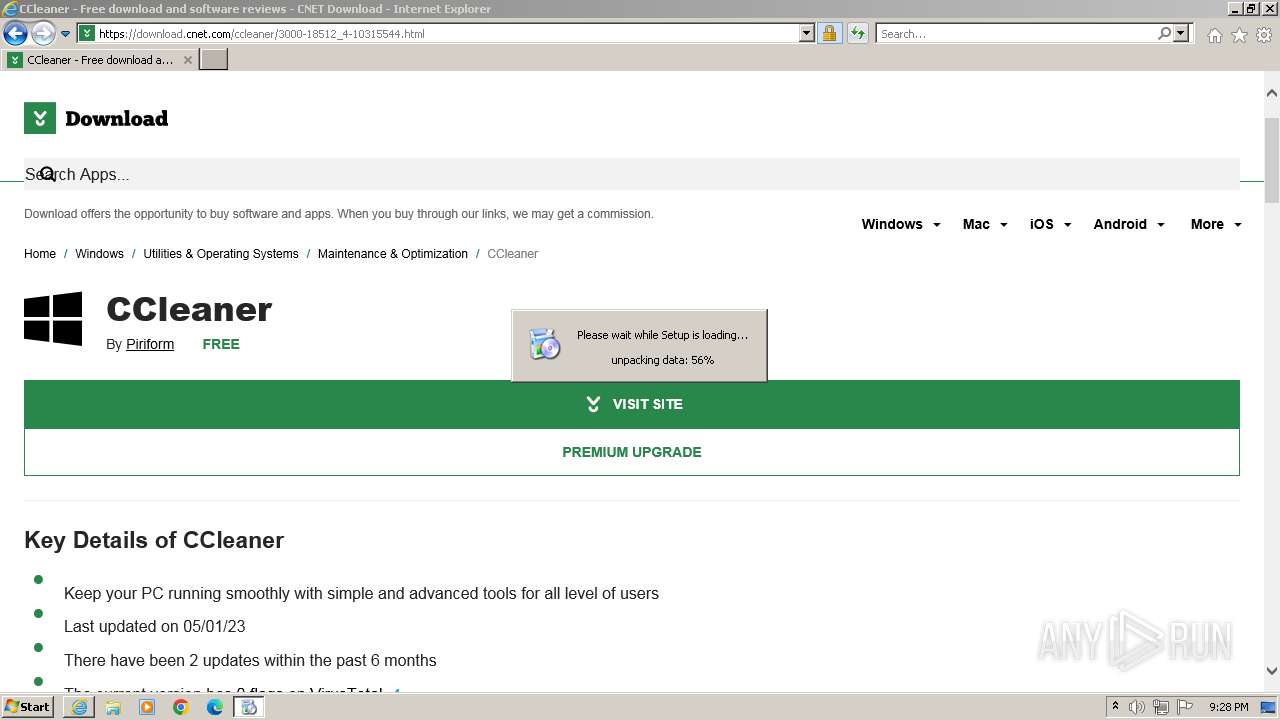Open the search provider dropdown arrow
The width and height of the screenshot is (1280, 720).
(x=1181, y=33)
